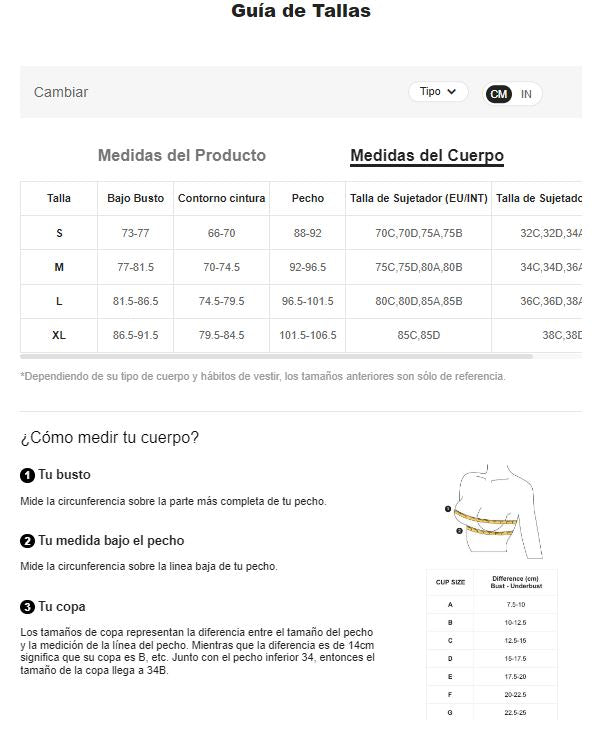Click the marker 1 on the body illustration
598x741 pixels.
coord(447,509)
